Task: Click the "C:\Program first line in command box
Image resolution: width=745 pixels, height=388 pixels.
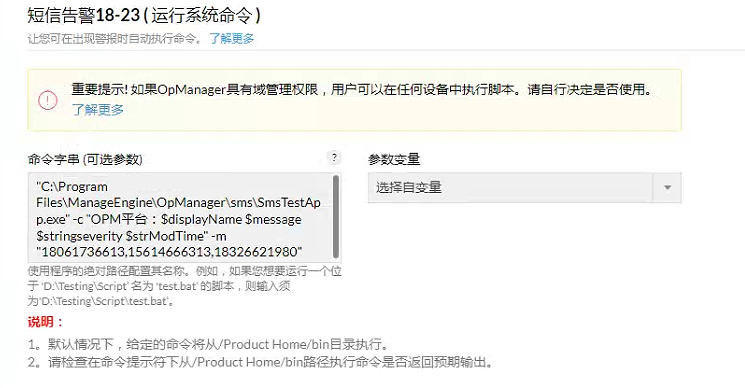Action: (72, 187)
